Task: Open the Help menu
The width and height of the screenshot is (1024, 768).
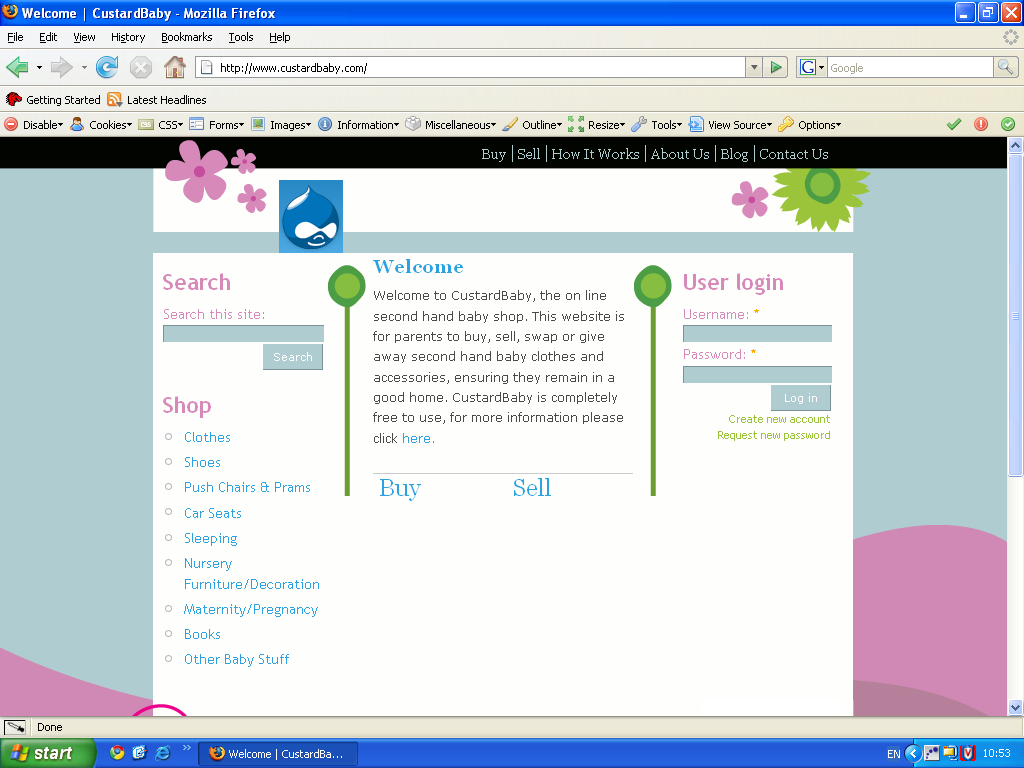Action: (x=280, y=37)
